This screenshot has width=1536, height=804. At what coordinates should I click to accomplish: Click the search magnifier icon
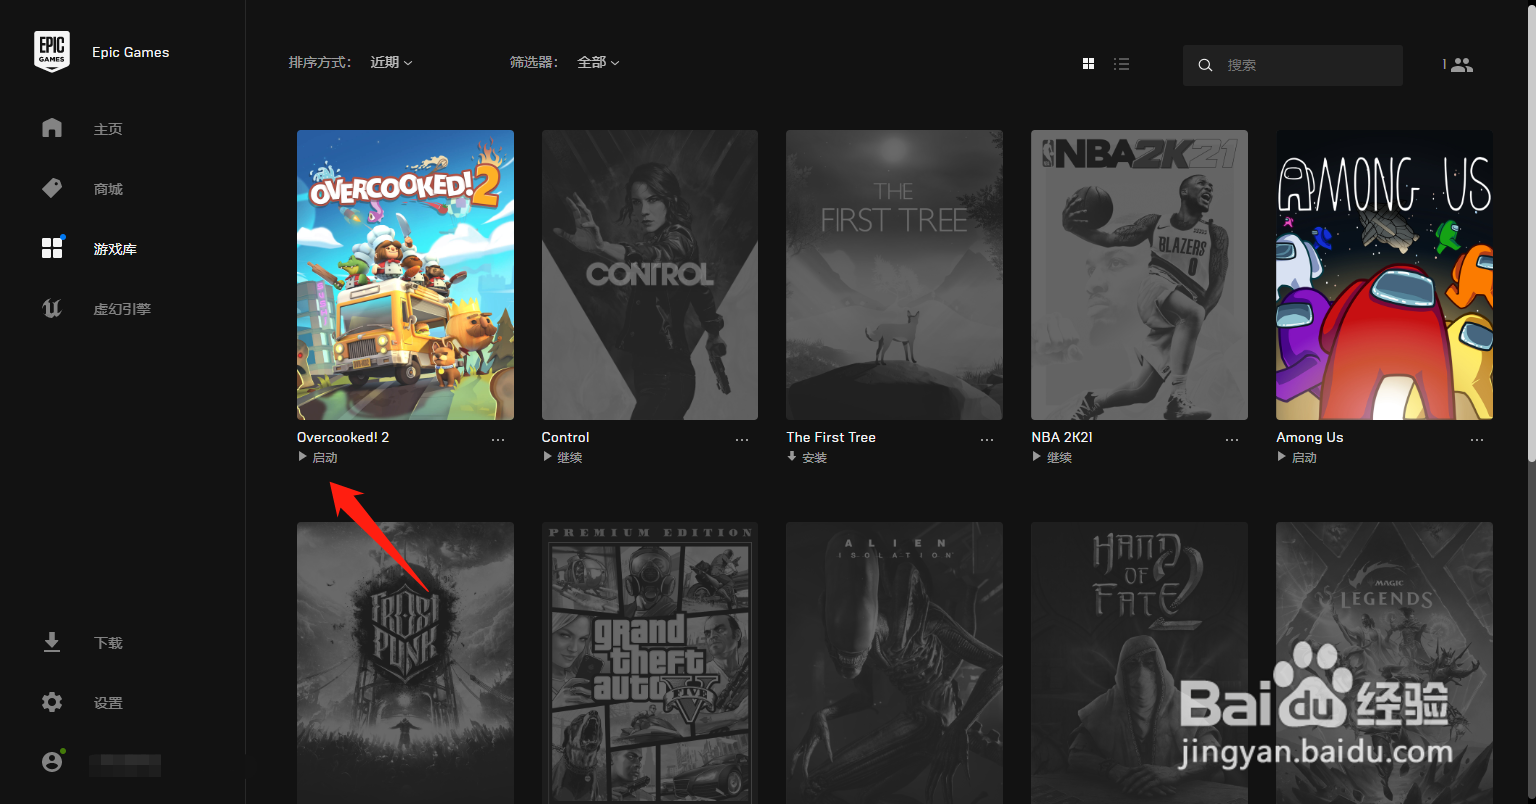coord(1205,65)
